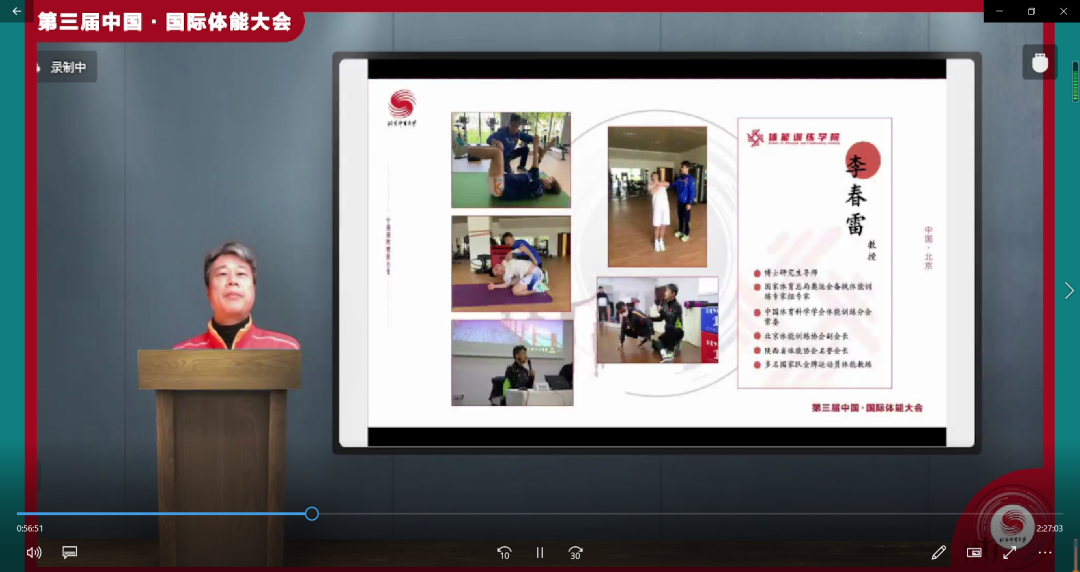Skip back 10 seconds
The width and height of the screenshot is (1080, 572).
tap(504, 553)
